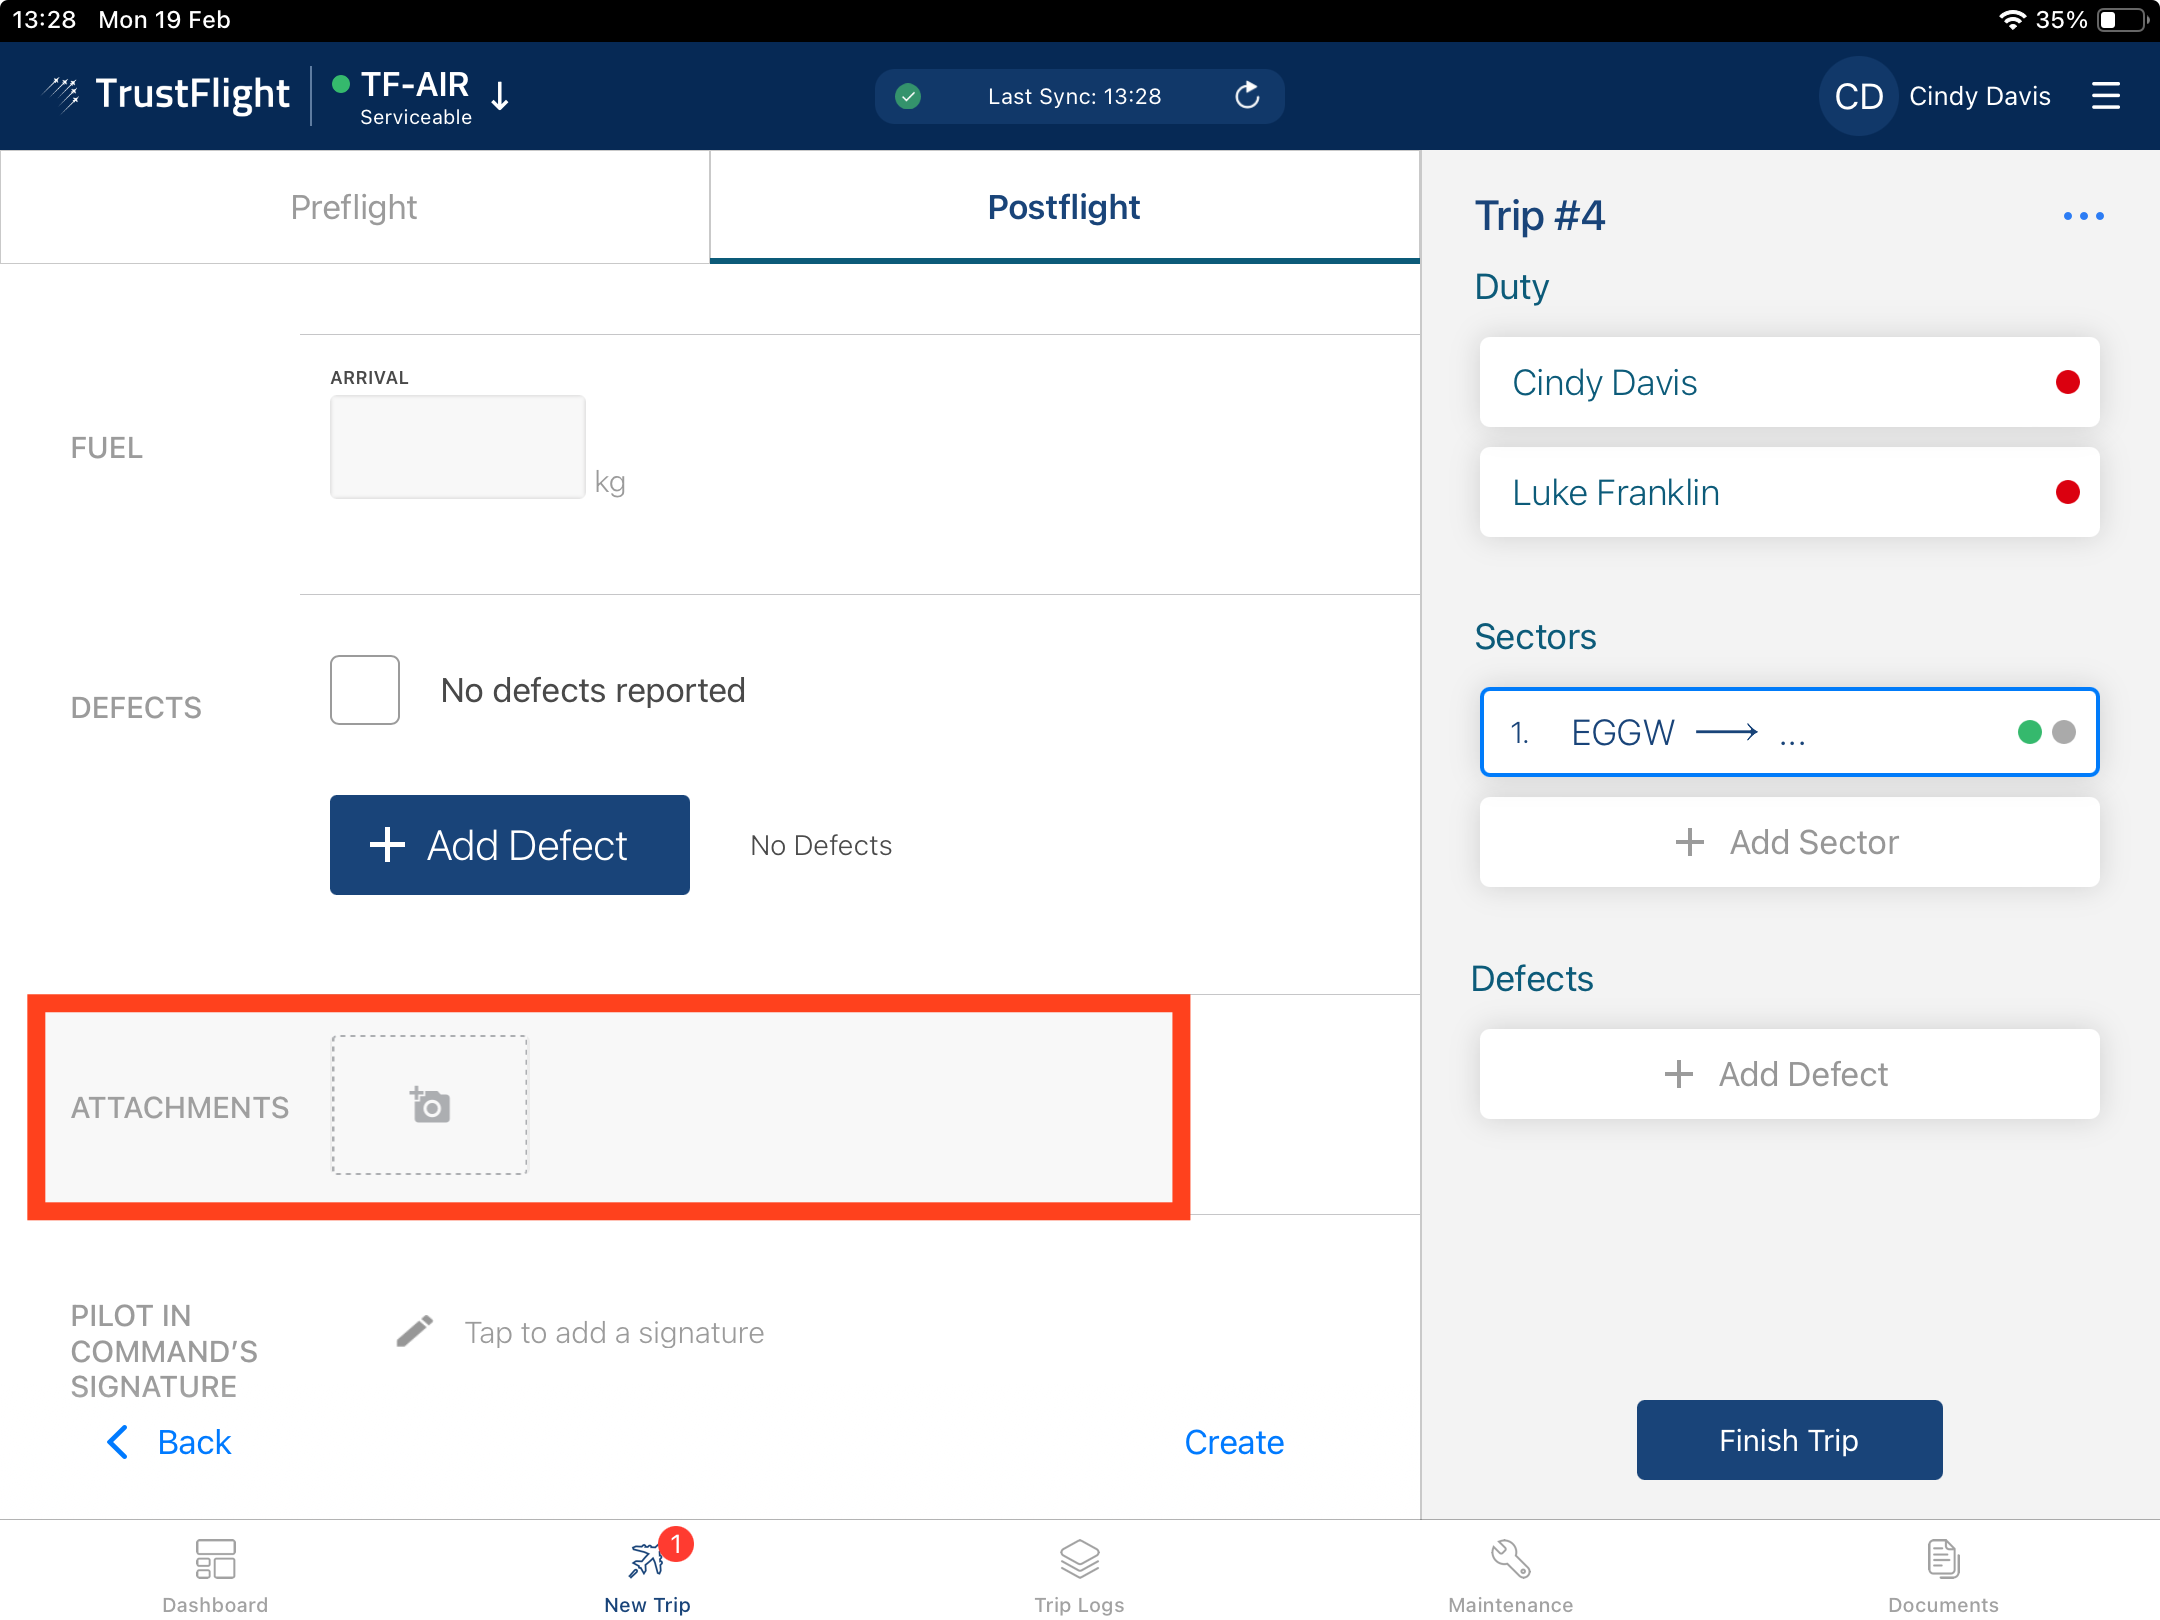
Task: Tap the Cindy Davis duty card
Action: tap(1788, 382)
